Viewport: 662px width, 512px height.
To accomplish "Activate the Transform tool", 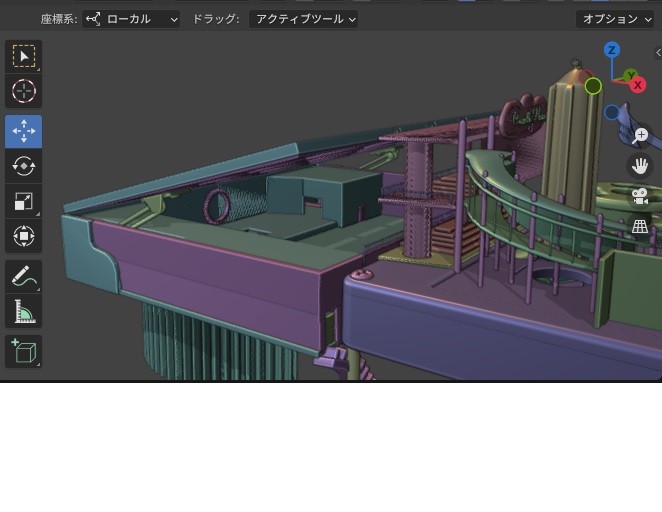I will [24, 236].
